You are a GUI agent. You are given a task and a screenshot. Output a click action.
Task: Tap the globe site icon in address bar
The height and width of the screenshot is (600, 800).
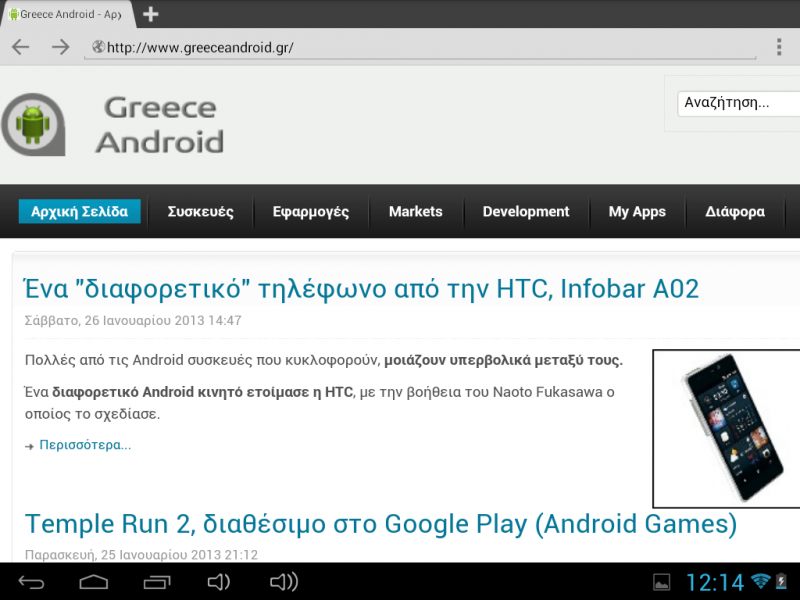coord(98,47)
